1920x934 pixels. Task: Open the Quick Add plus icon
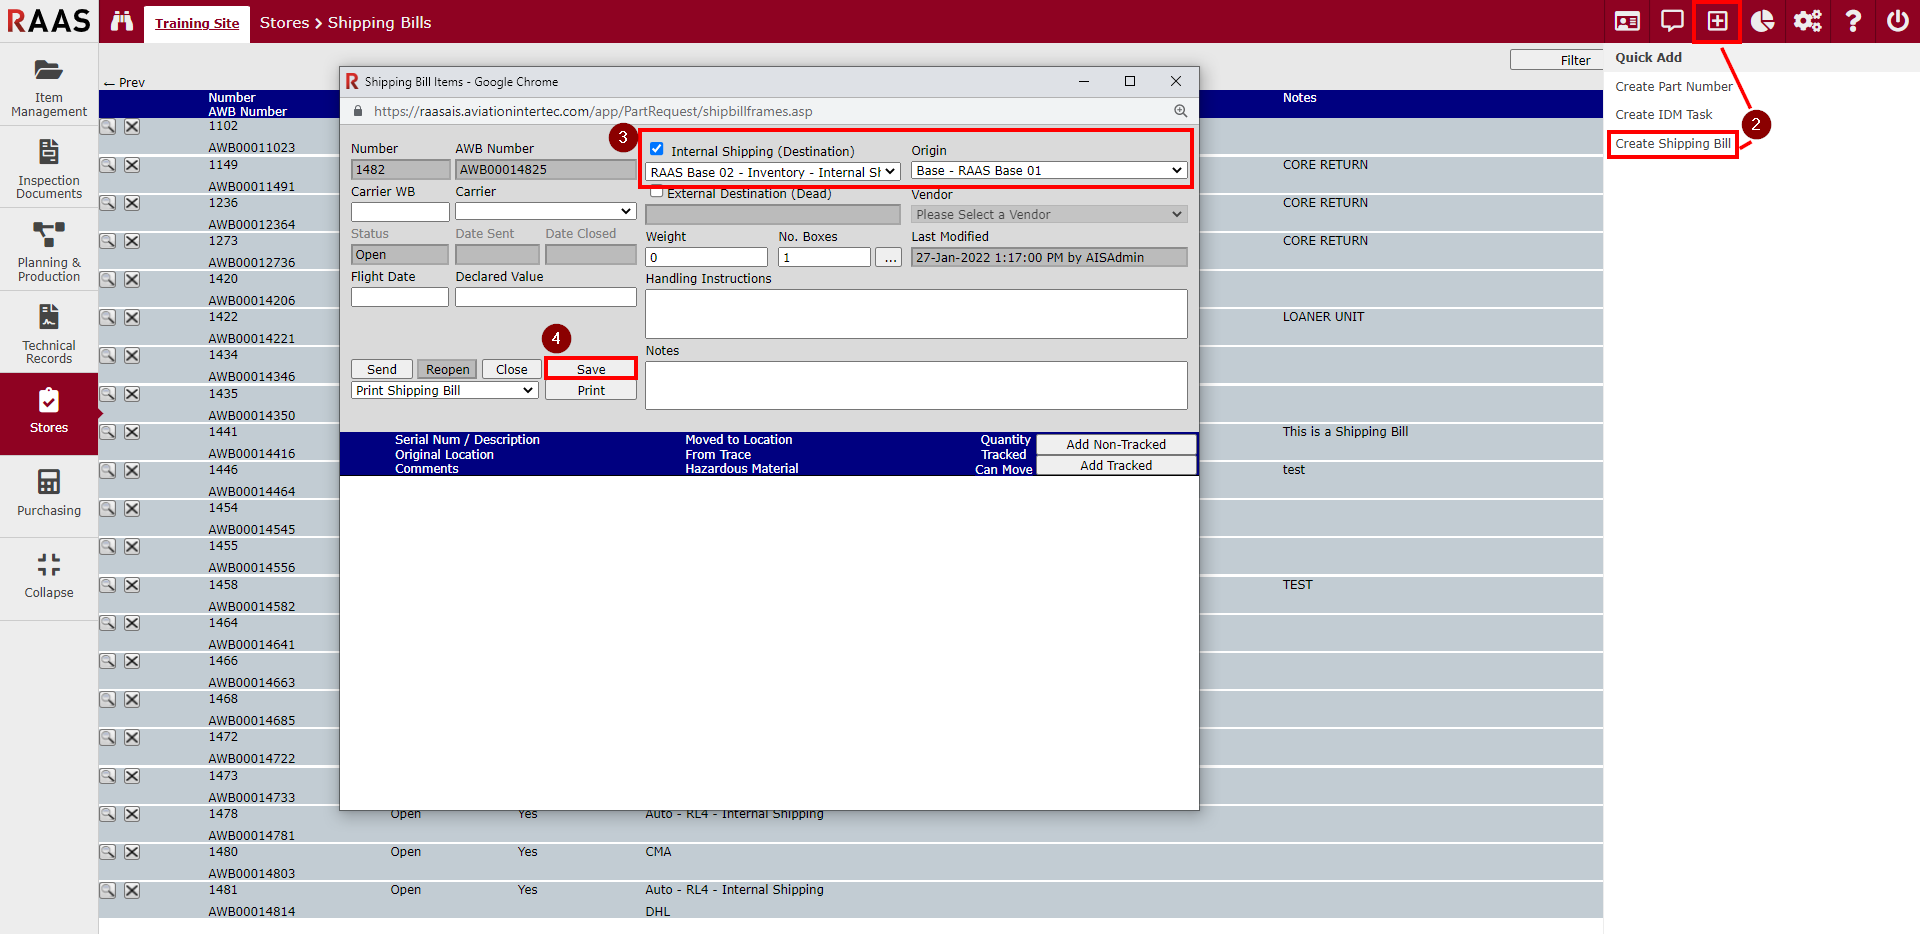pyautogui.click(x=1717, y=21)
